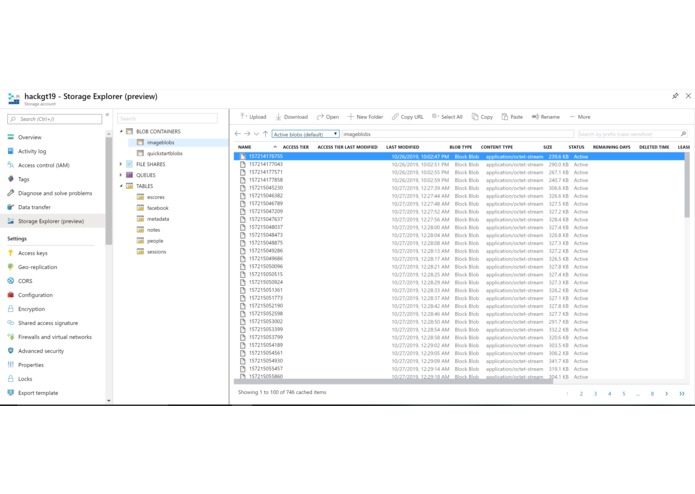Jump to last page with double arrow
Screen dimensions: 695x494
point(682,394)
